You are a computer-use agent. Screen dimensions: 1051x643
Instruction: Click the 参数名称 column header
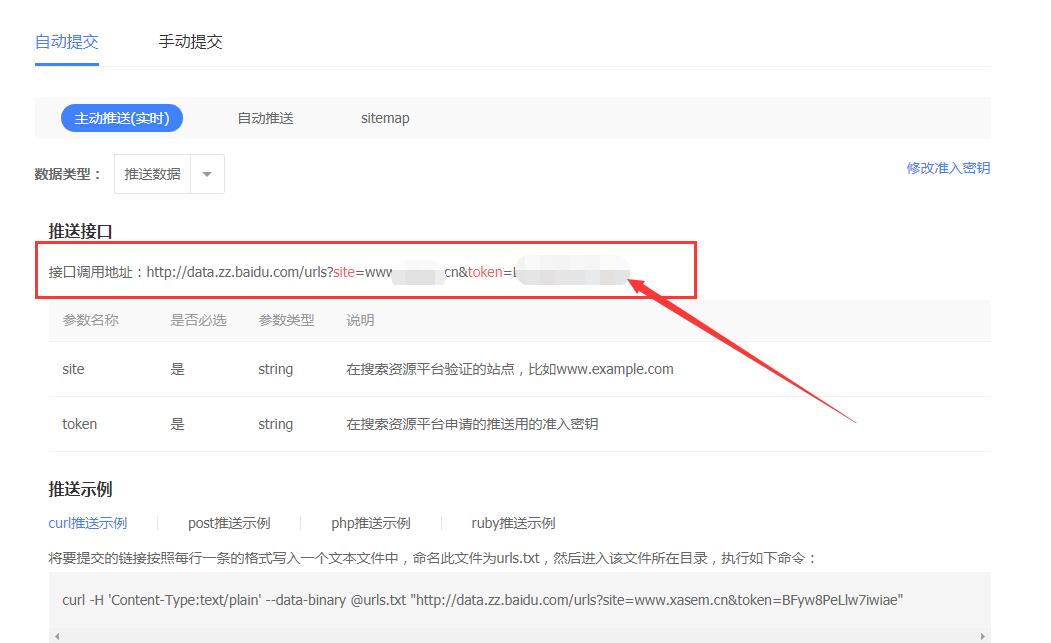[x=90, y=320]
